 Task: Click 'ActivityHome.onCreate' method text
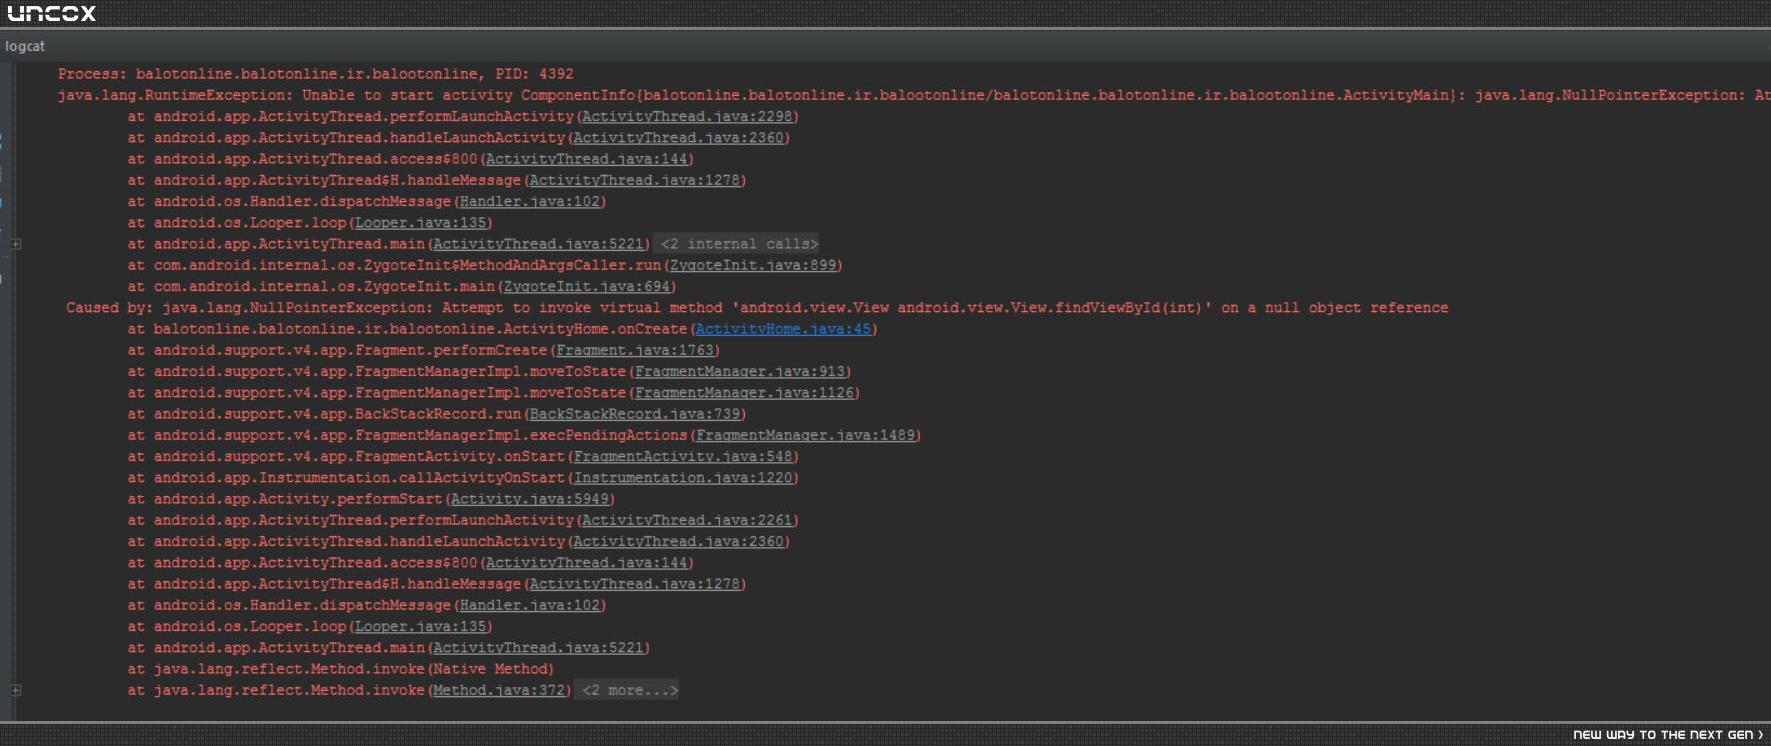click(x=595, y=329)
